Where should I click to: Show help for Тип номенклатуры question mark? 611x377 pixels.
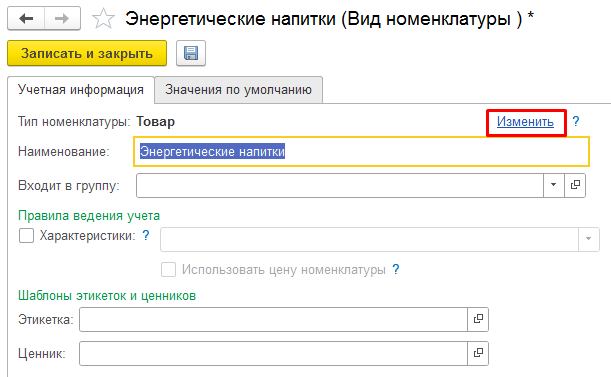pos(576,121)
